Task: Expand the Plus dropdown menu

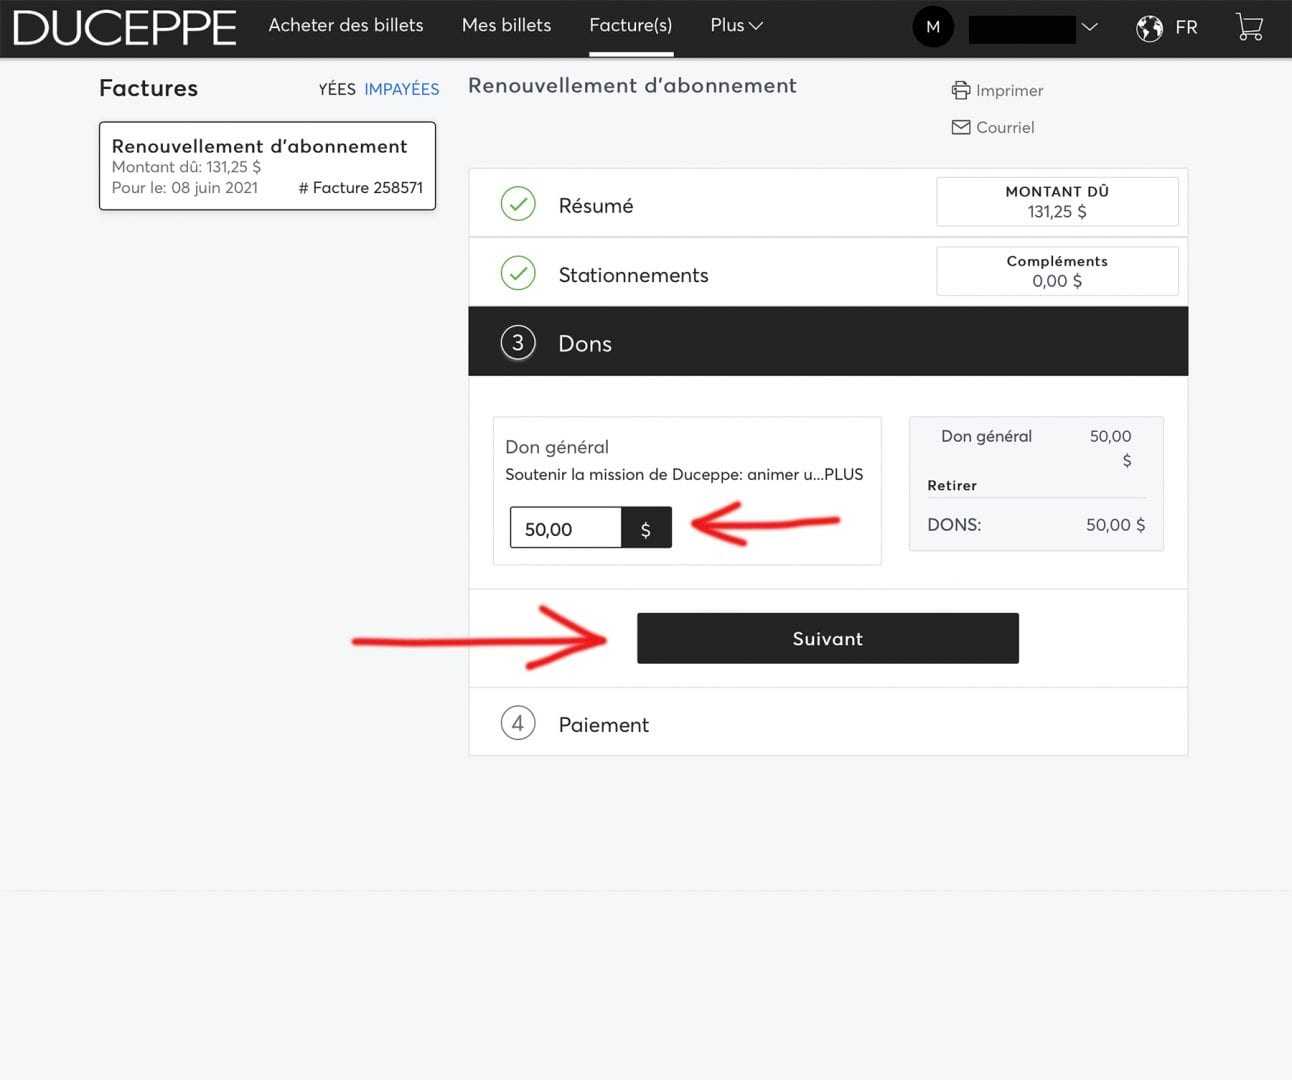Action: tap(736, 26)
